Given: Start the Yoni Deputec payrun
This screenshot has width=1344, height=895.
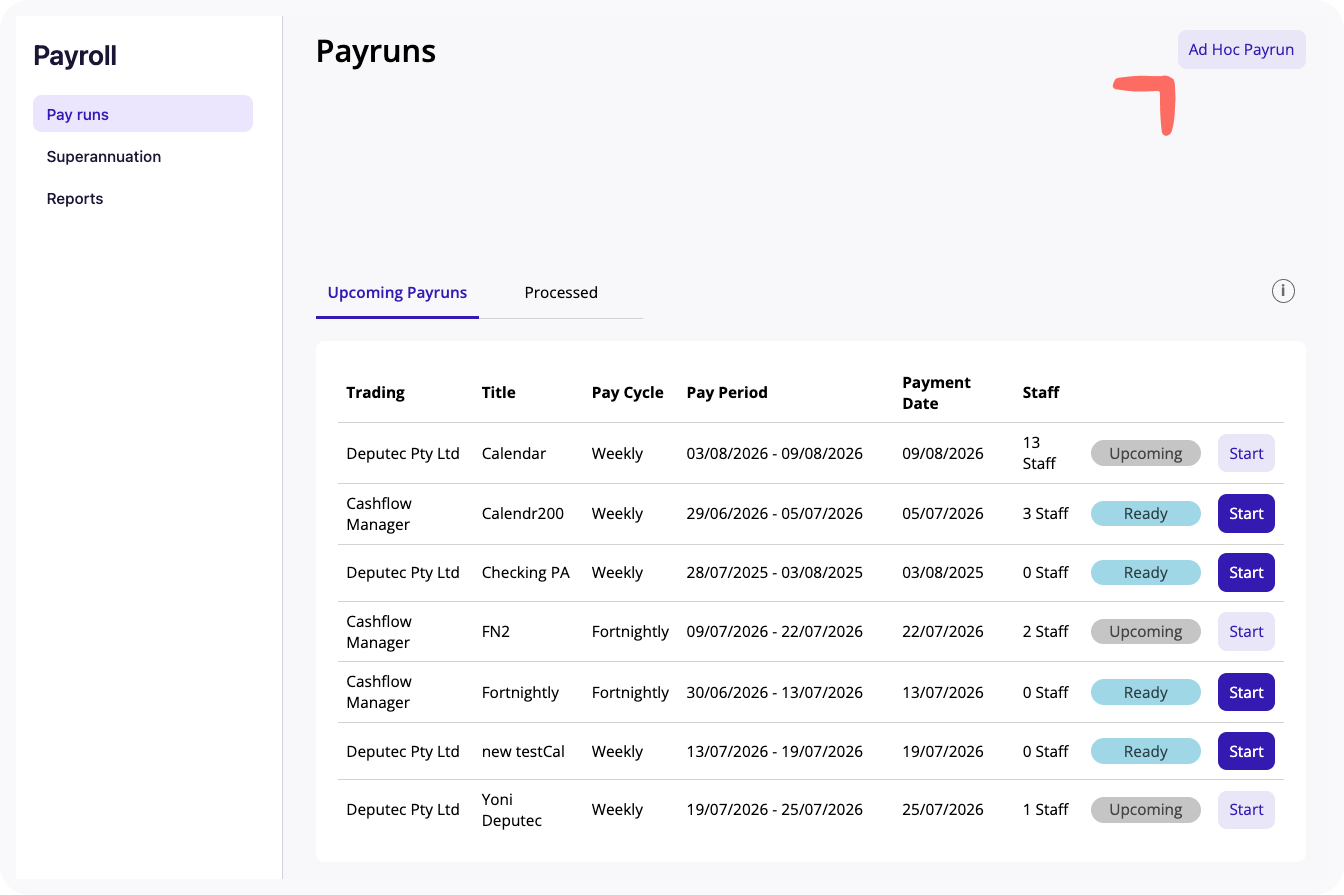Looking at the screenshot, I should [1246, 810].
